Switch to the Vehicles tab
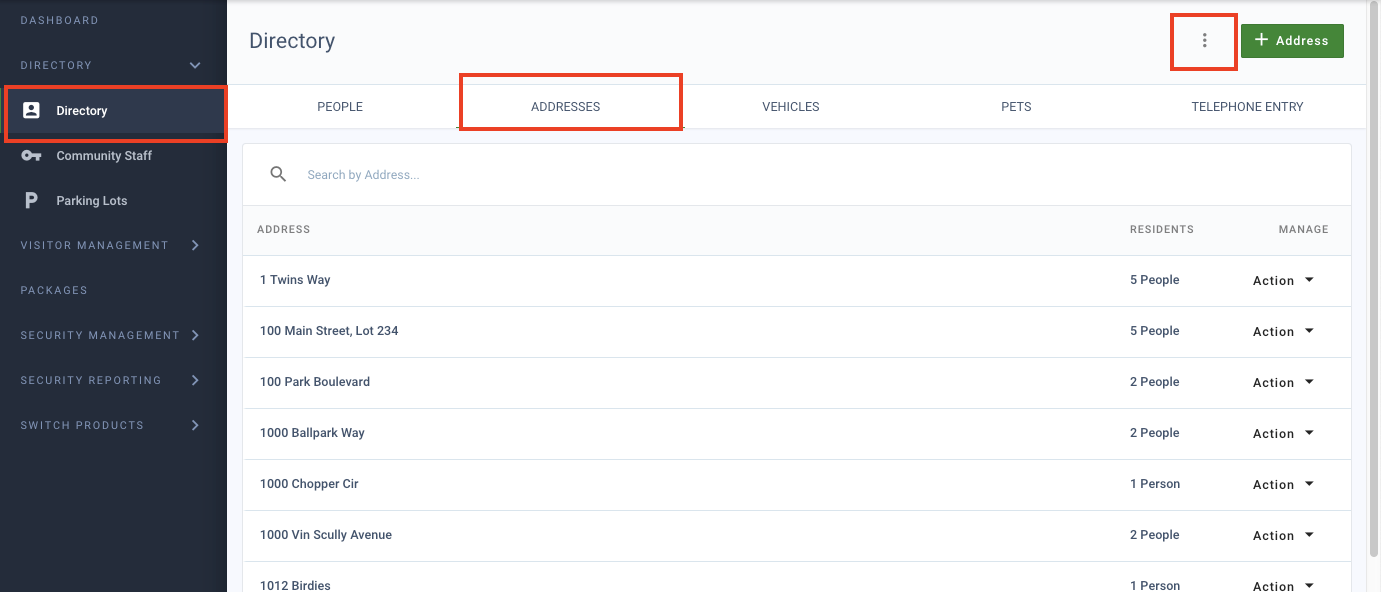Viewport: 1381px width, 592px height. coord(791,106)
